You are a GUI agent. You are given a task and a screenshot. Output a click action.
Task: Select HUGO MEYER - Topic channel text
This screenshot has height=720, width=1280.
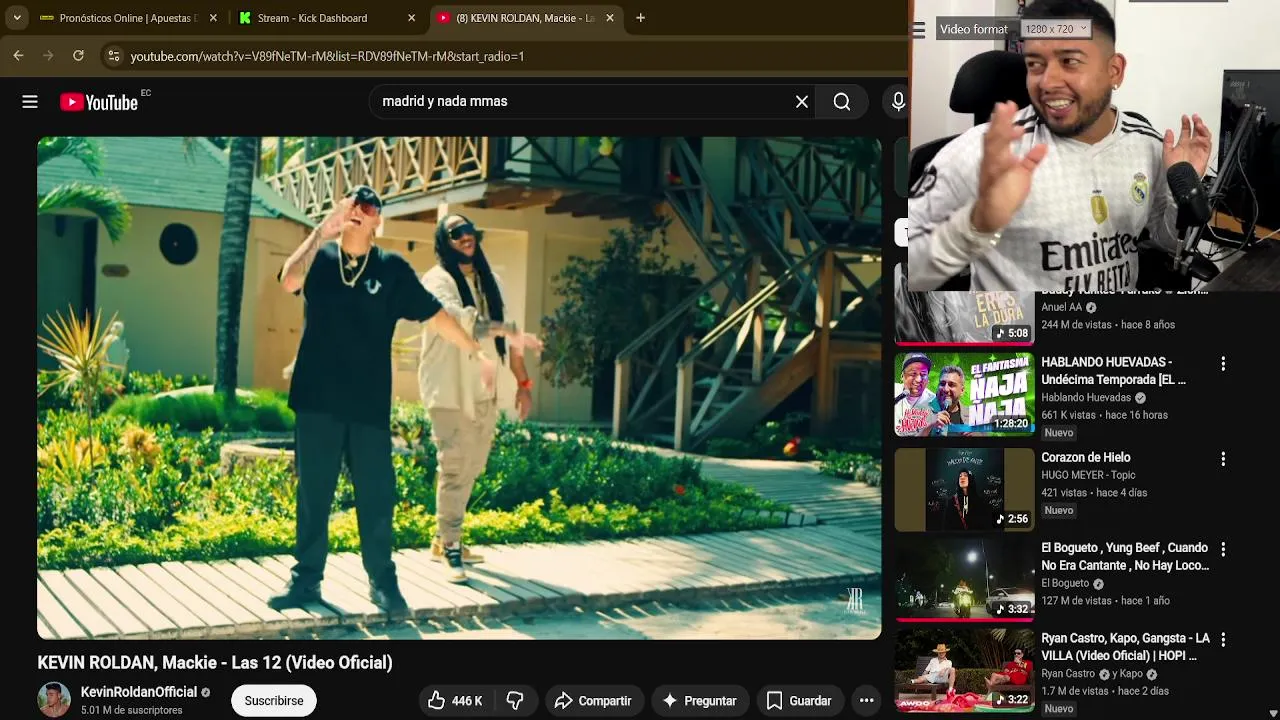click(x=1088, y=475)
